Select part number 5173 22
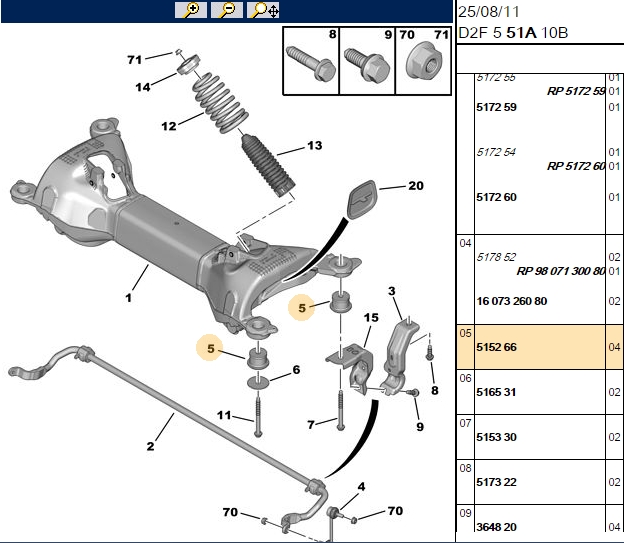Viewport: 624px width, 543px height. pyautogui.click(x=496, y=482)
